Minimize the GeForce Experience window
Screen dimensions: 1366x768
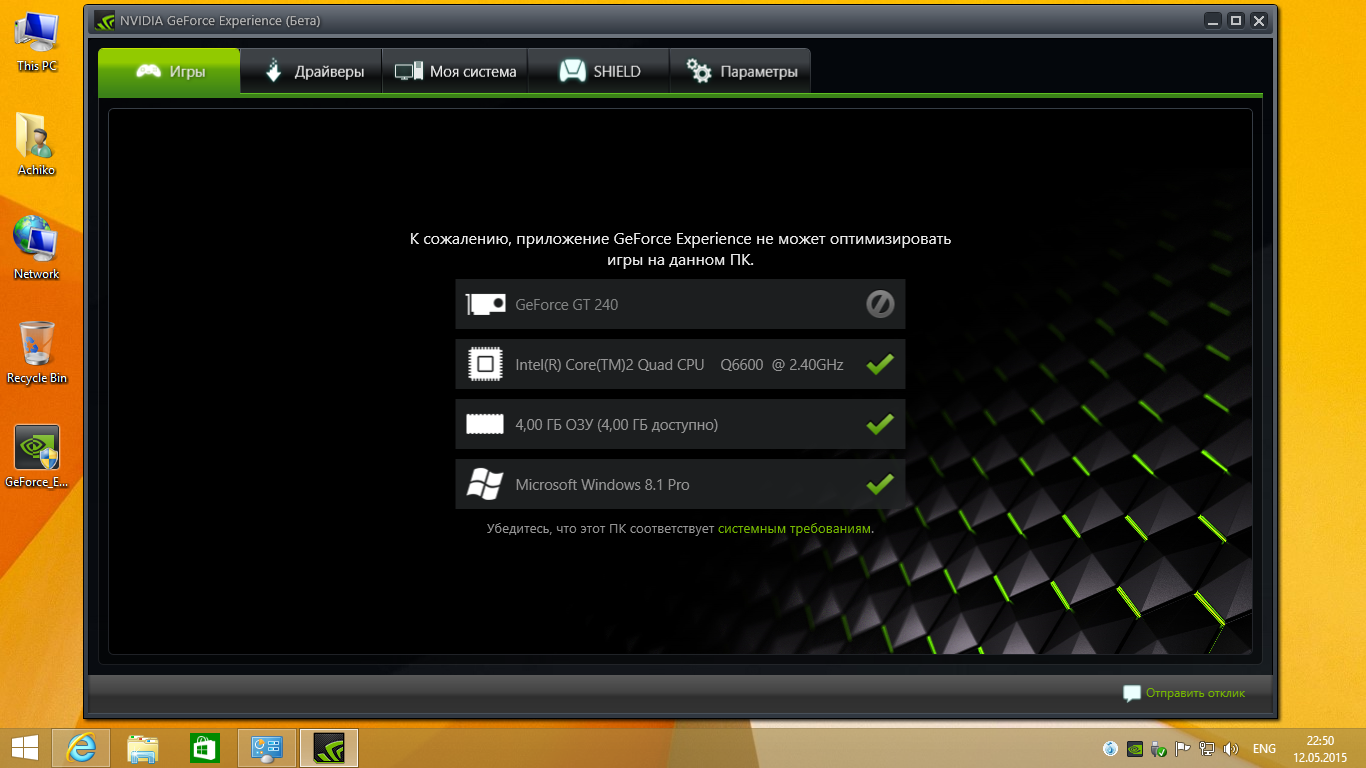pos(1213,20)
